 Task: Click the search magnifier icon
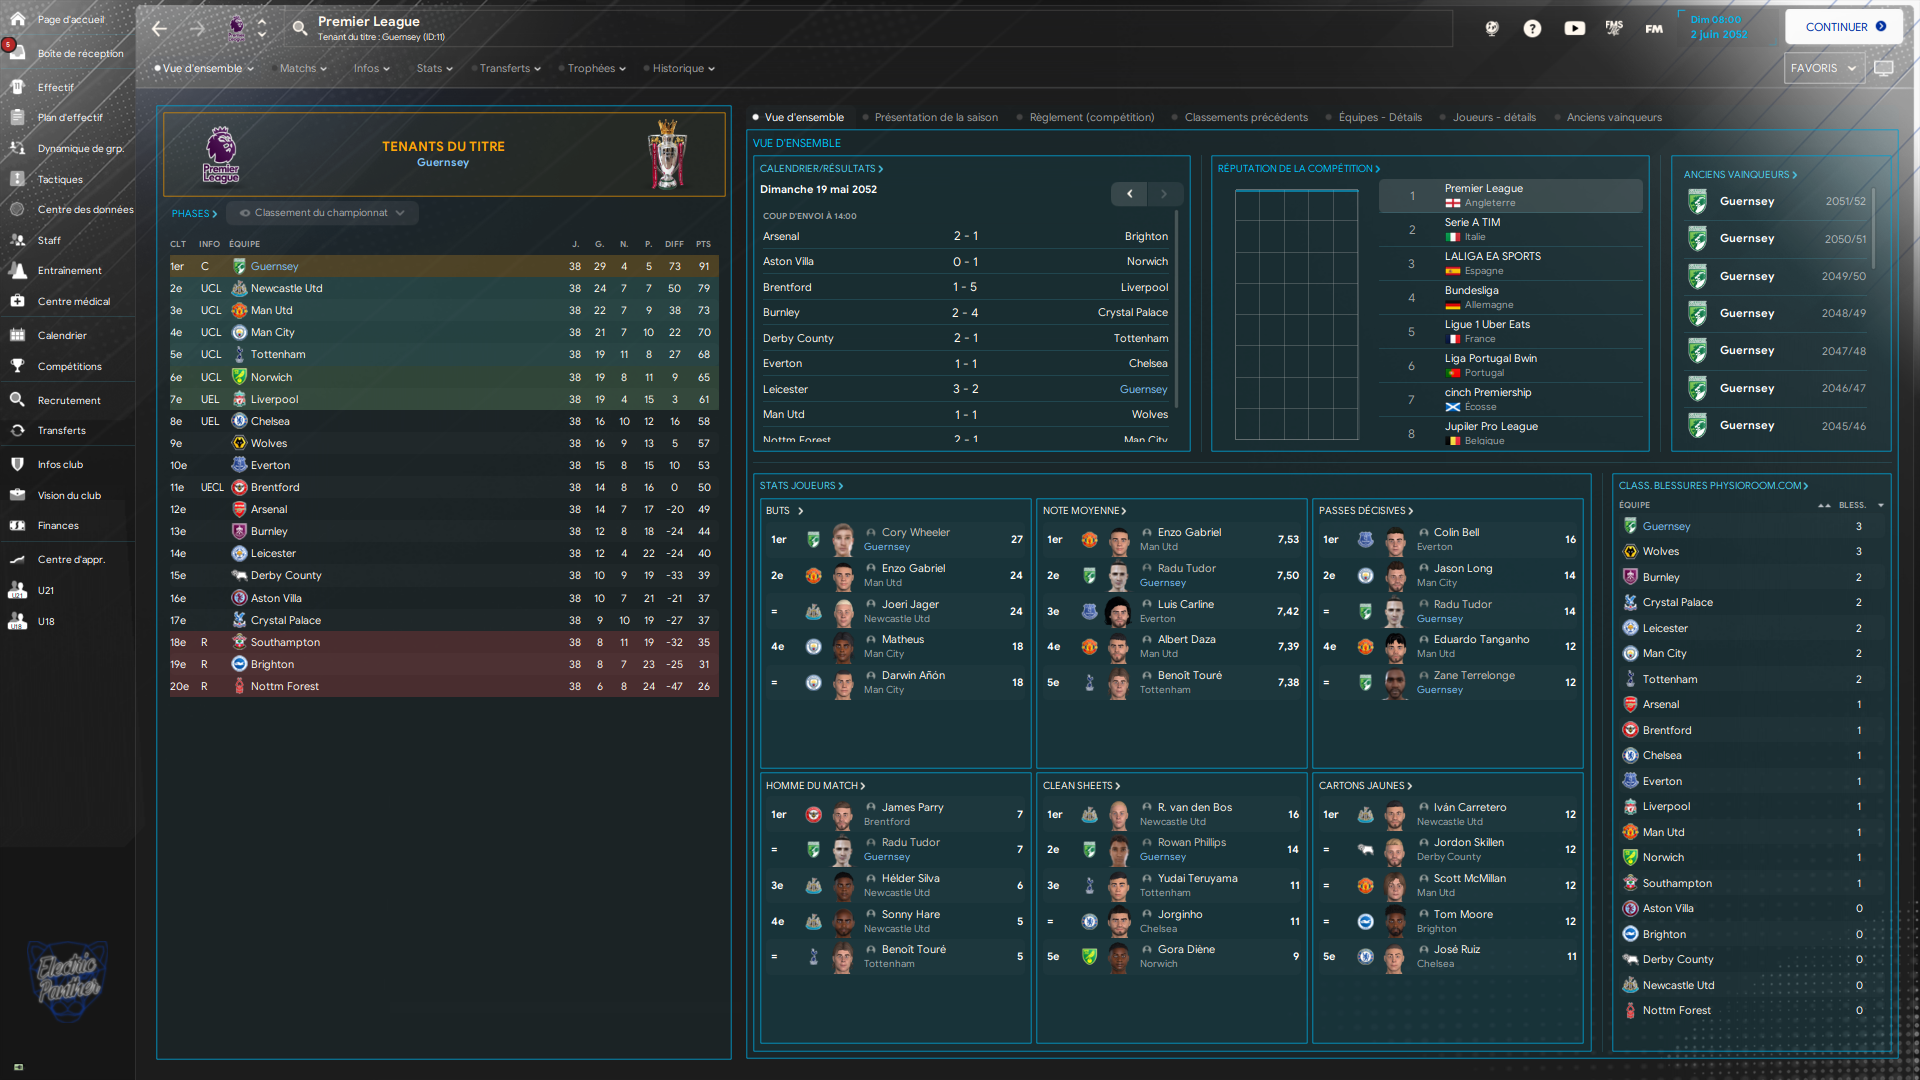299,28
